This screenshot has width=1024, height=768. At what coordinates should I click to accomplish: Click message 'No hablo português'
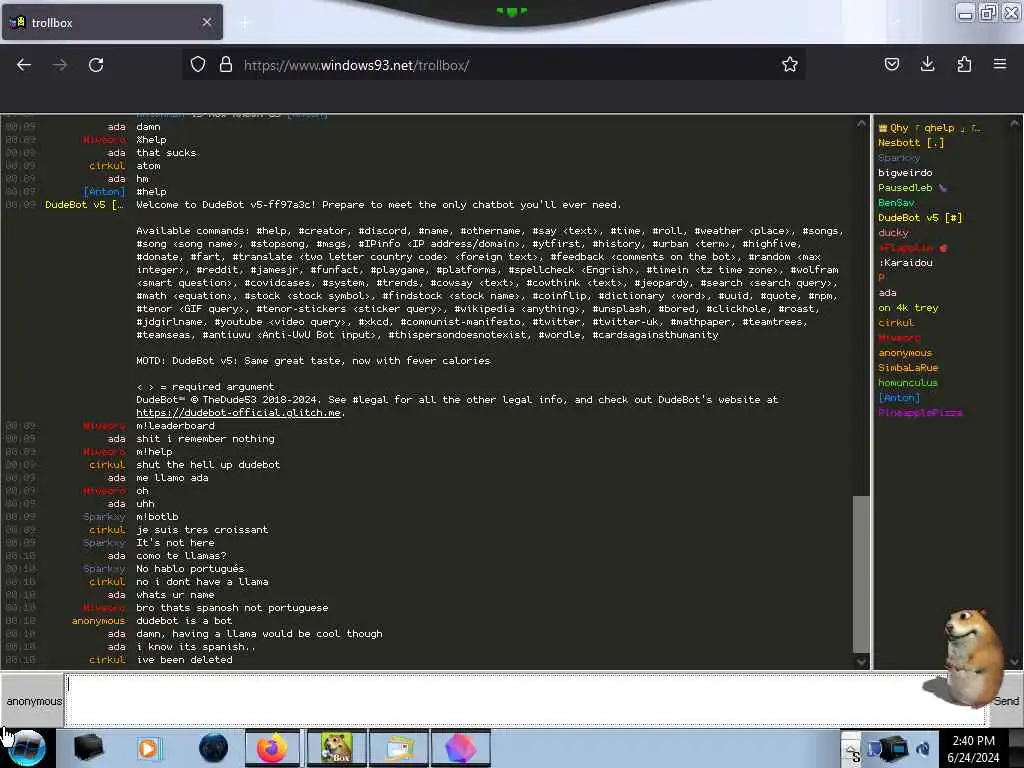pos(190,568)
